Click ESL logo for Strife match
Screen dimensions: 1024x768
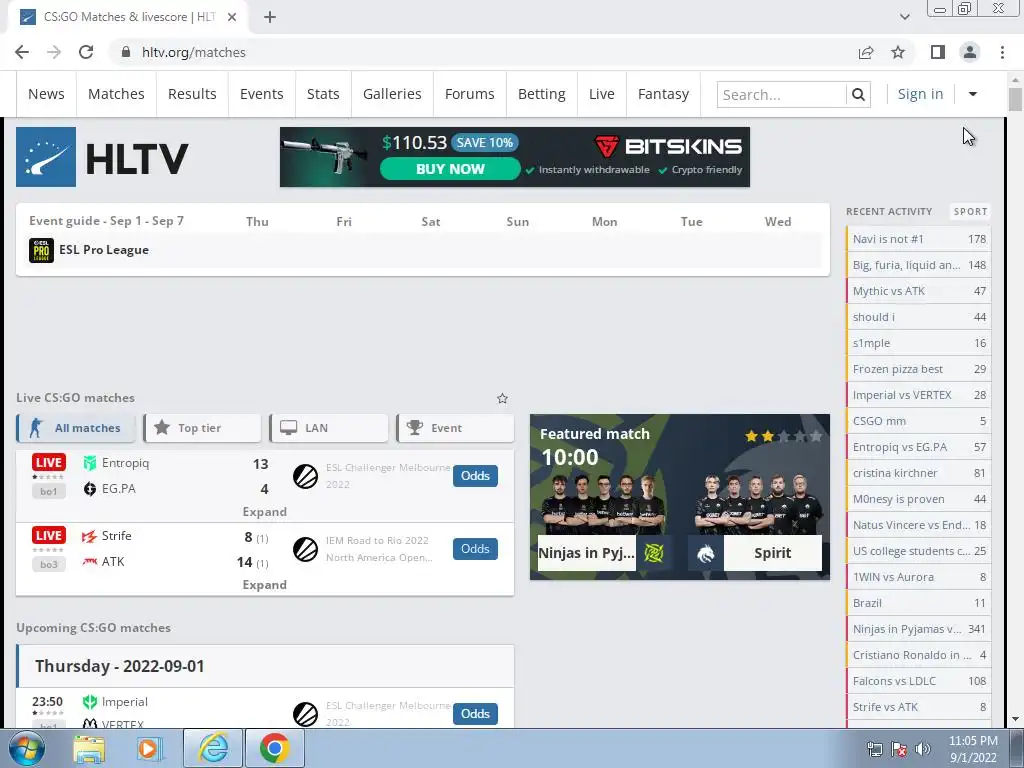(305, 549)
